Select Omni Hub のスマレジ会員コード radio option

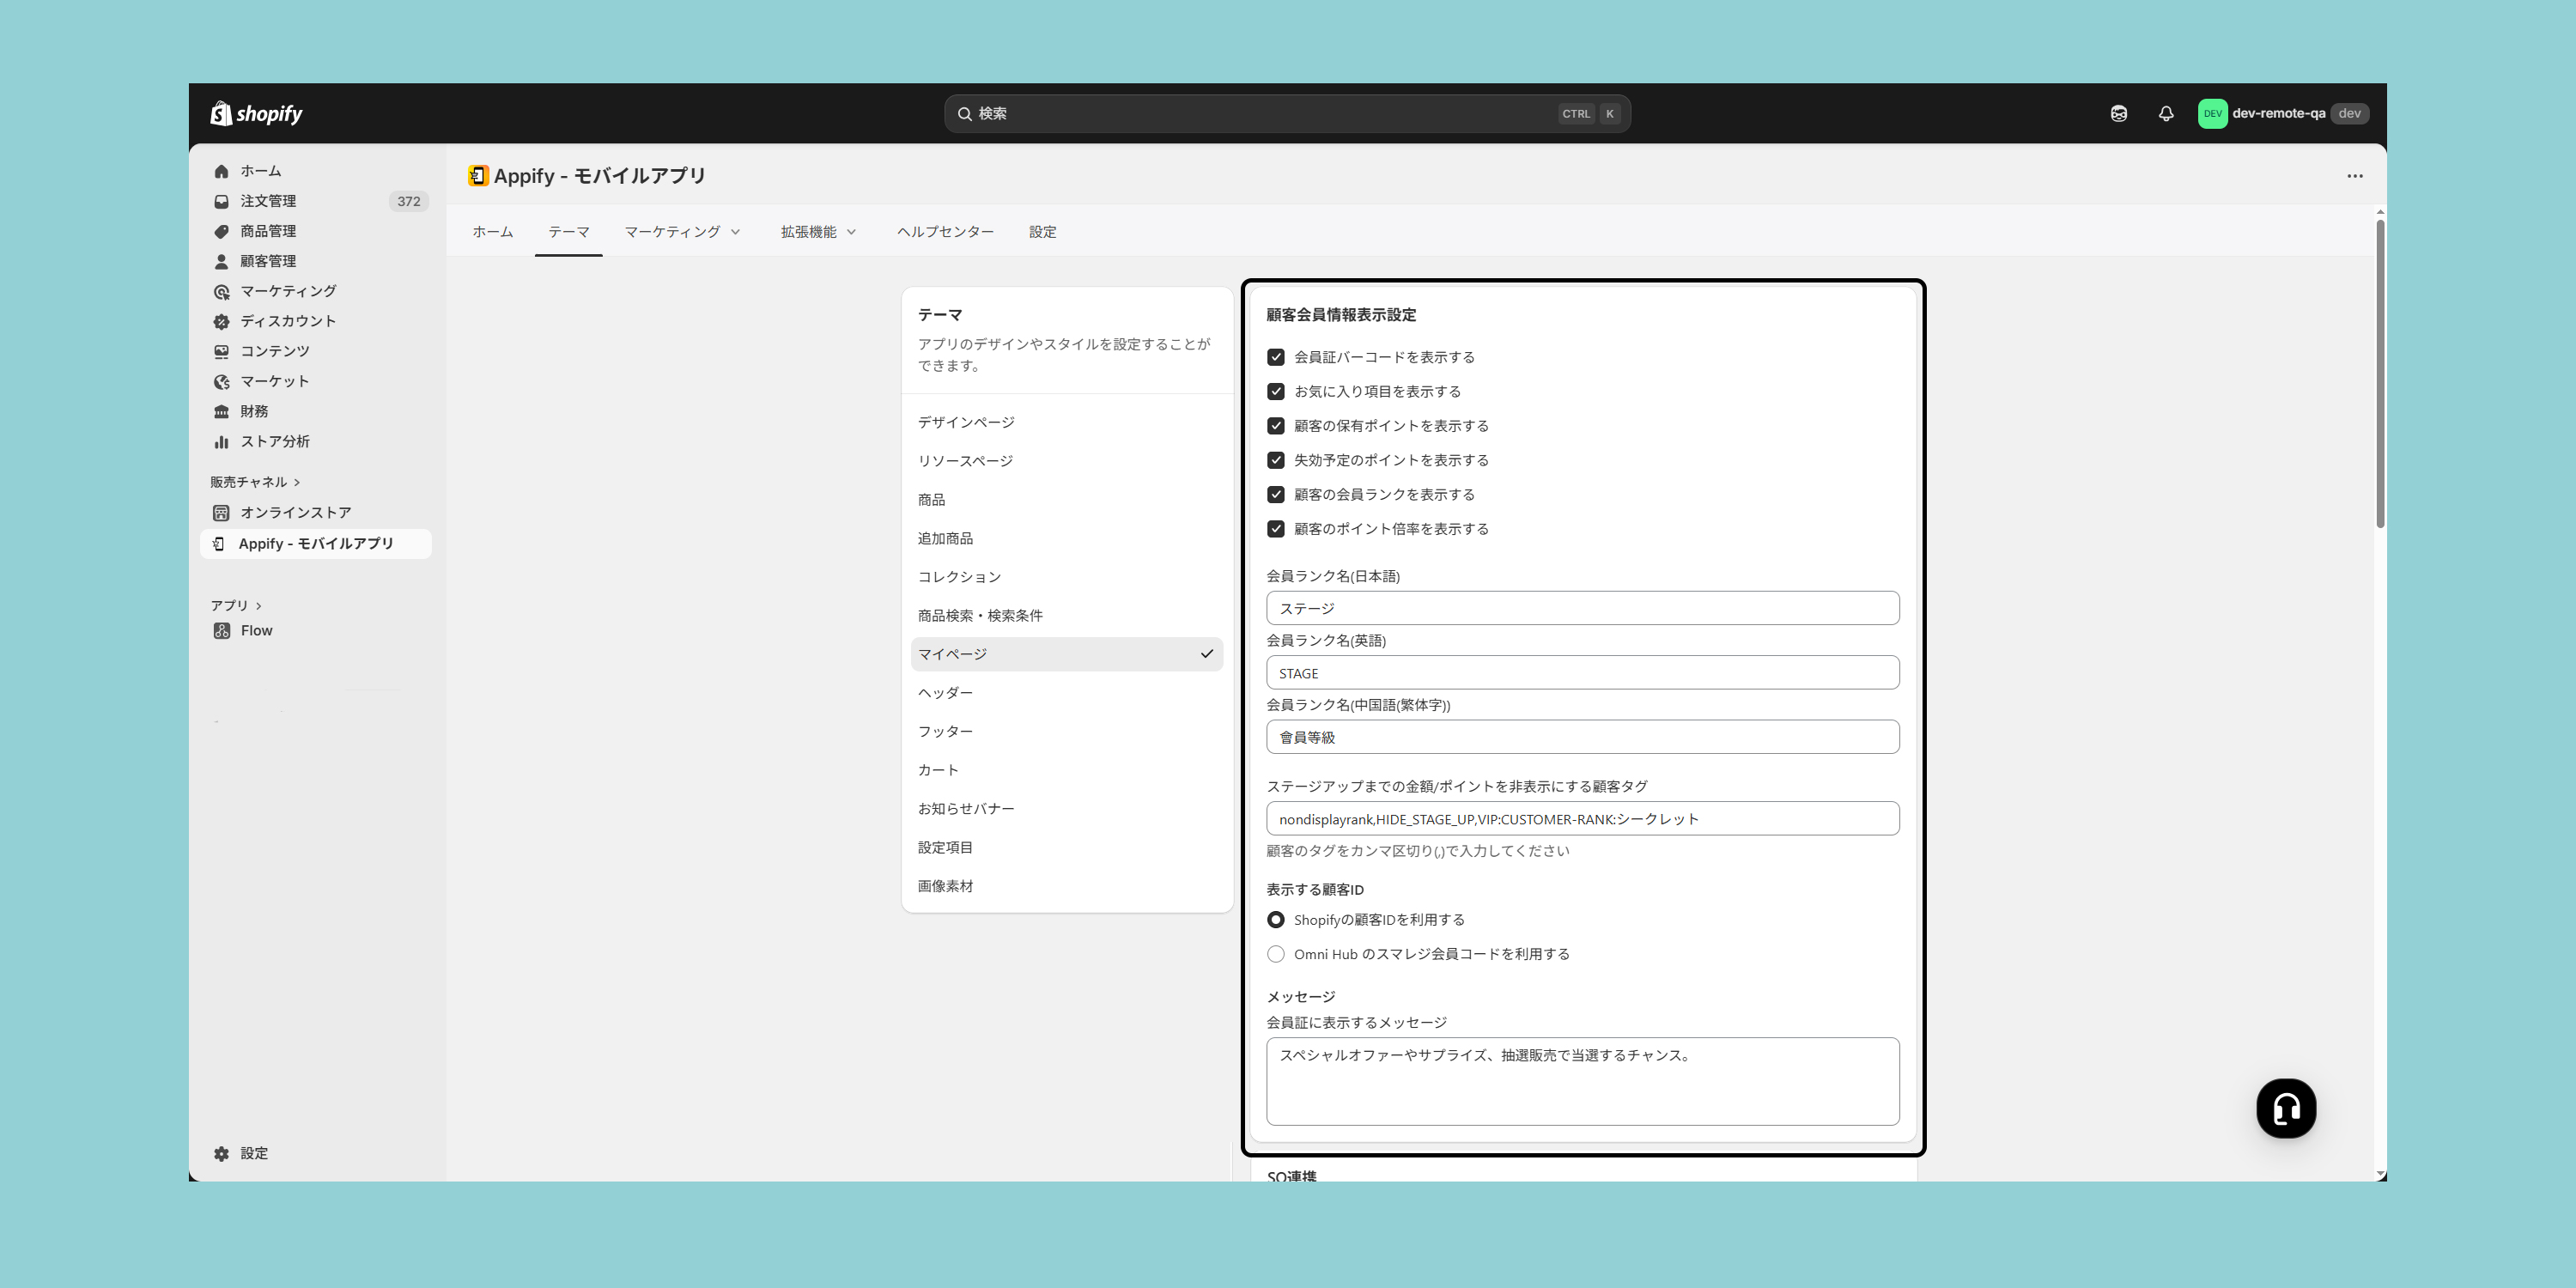[1276, 954]
